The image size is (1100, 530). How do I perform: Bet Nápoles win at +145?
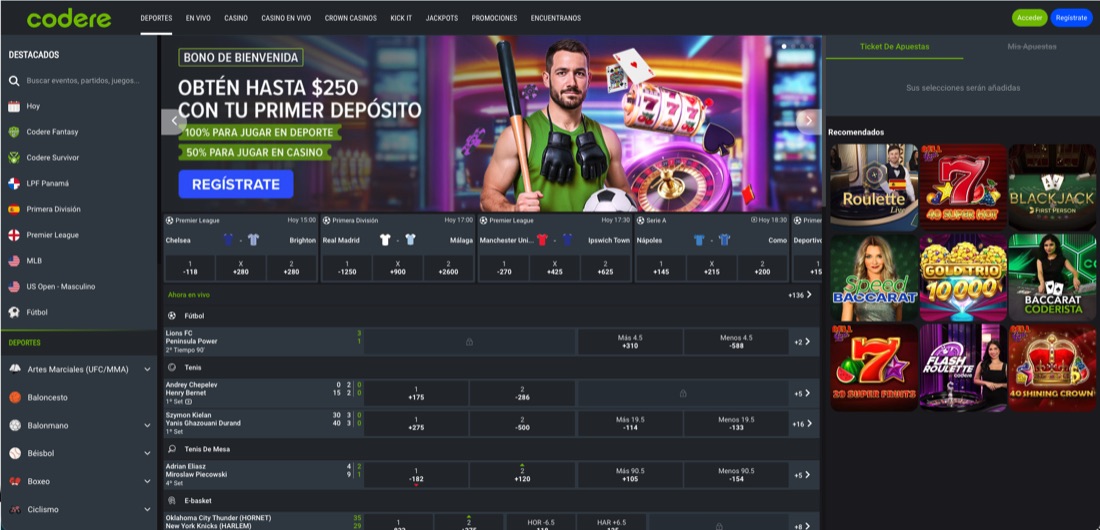point(660,268)
